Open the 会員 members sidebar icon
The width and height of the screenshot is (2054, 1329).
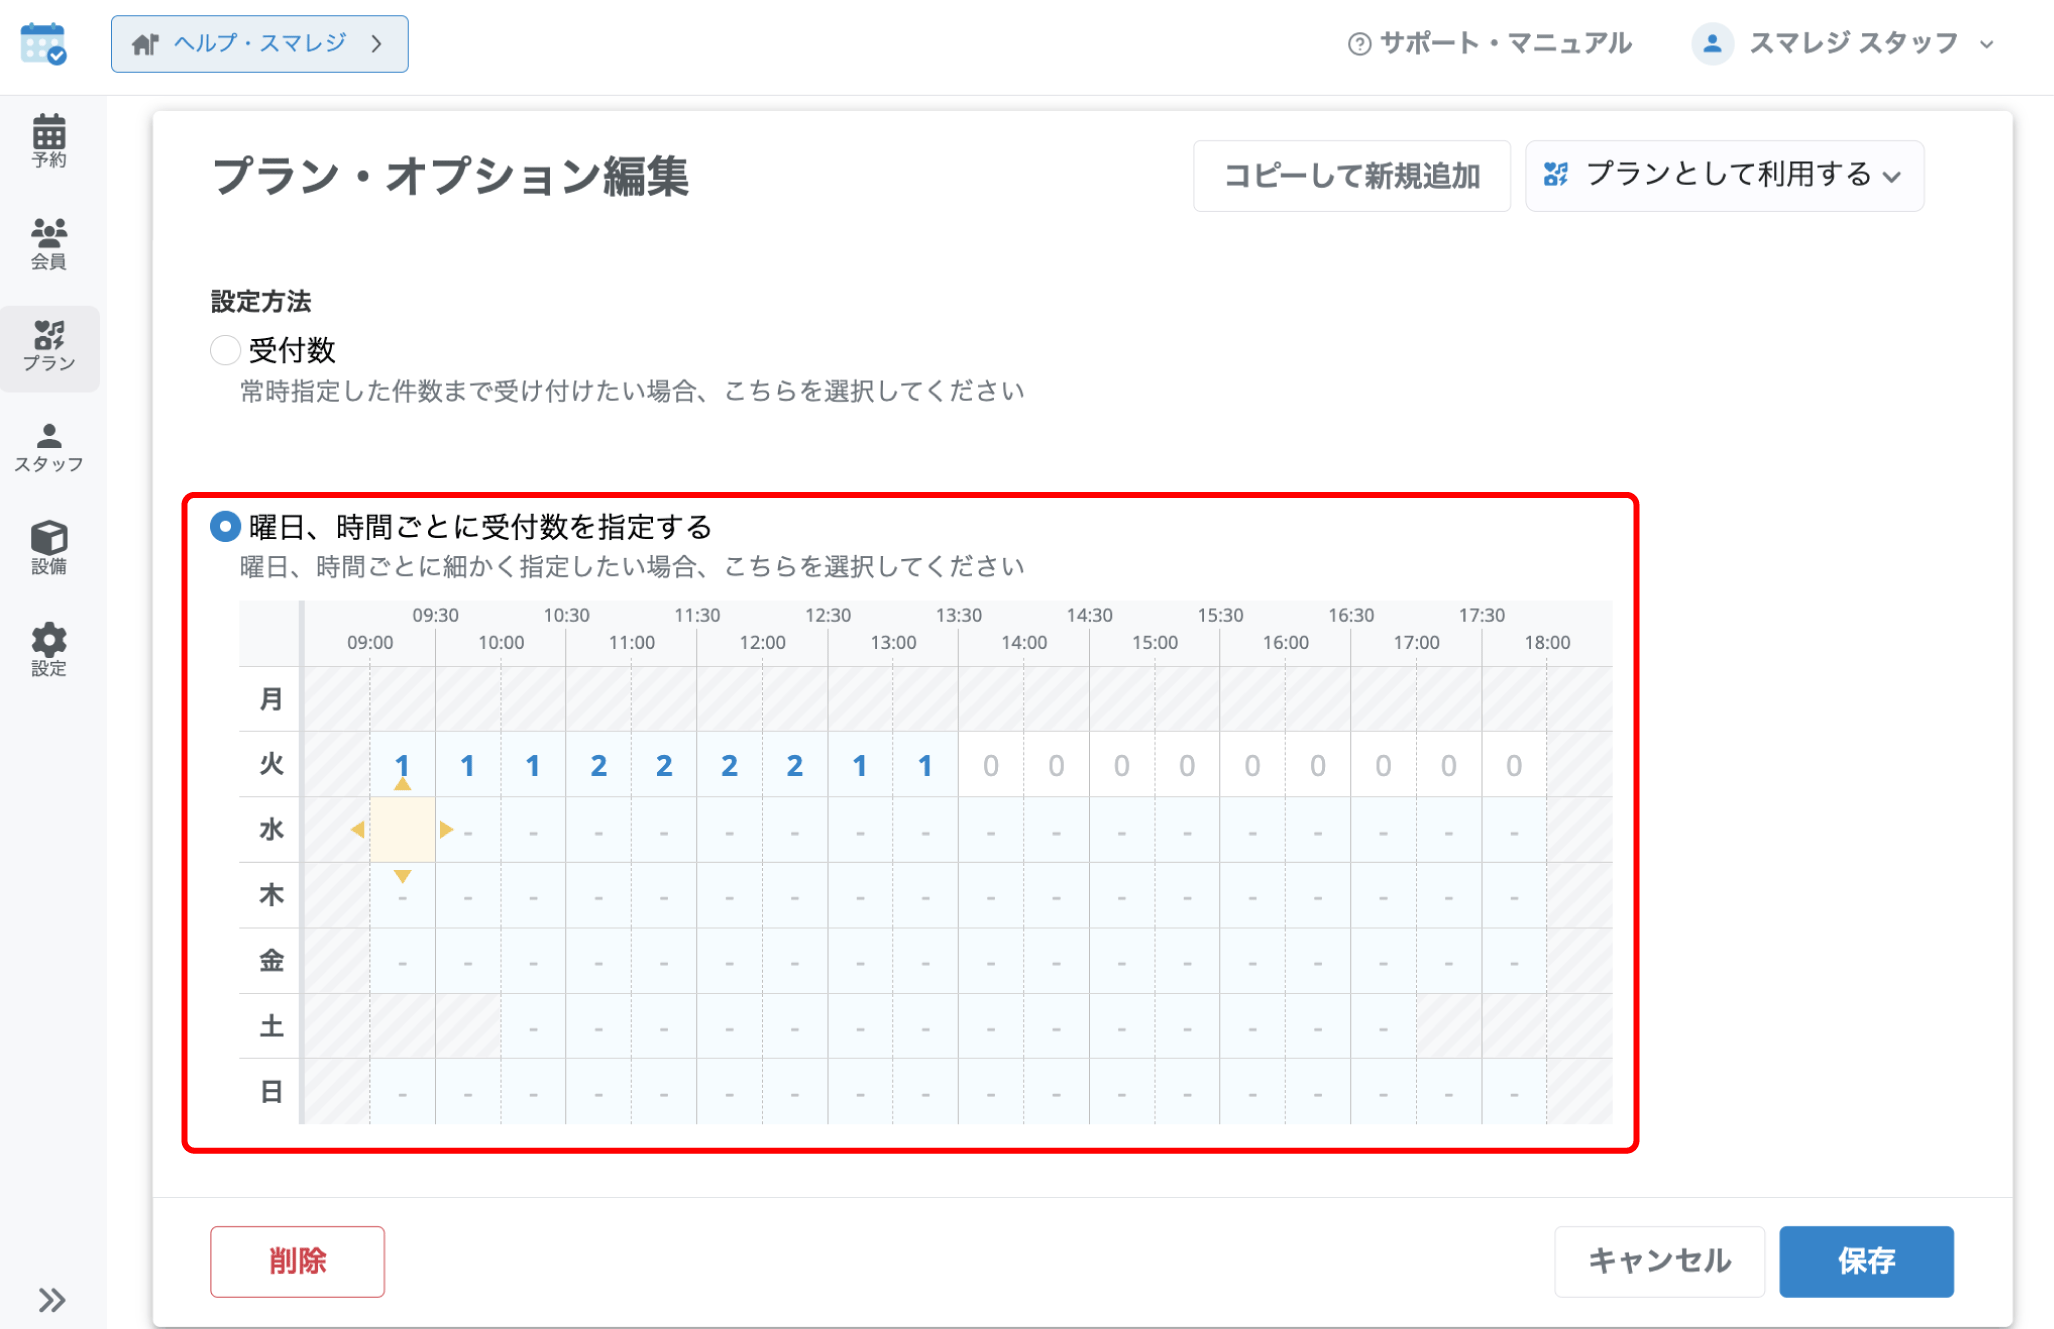49,244
